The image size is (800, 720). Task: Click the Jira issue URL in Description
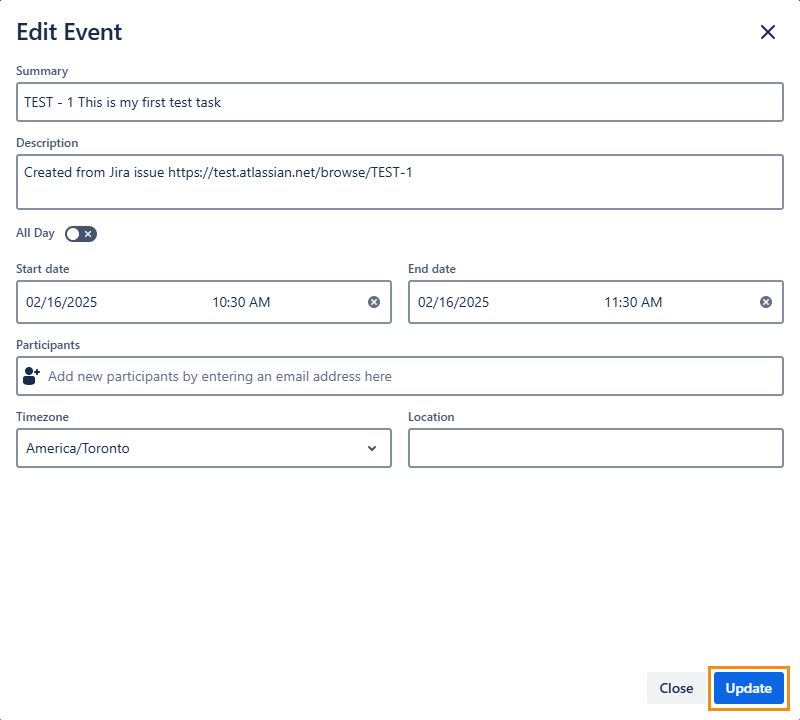290,172
